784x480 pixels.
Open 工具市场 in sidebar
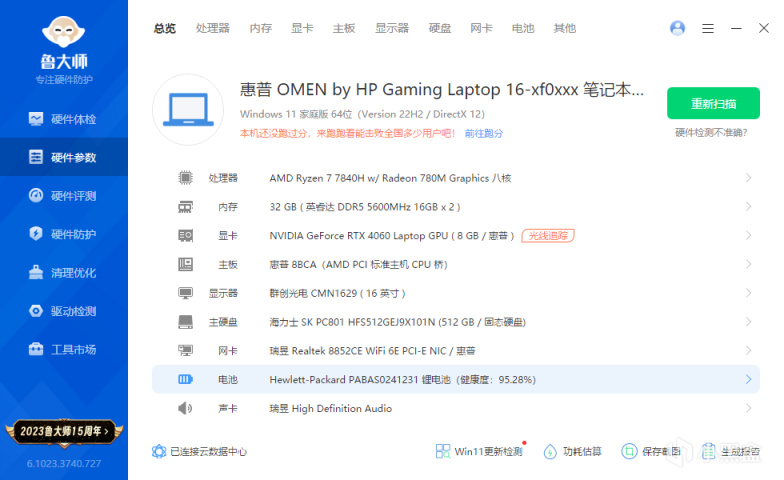(x=64, y=350)
